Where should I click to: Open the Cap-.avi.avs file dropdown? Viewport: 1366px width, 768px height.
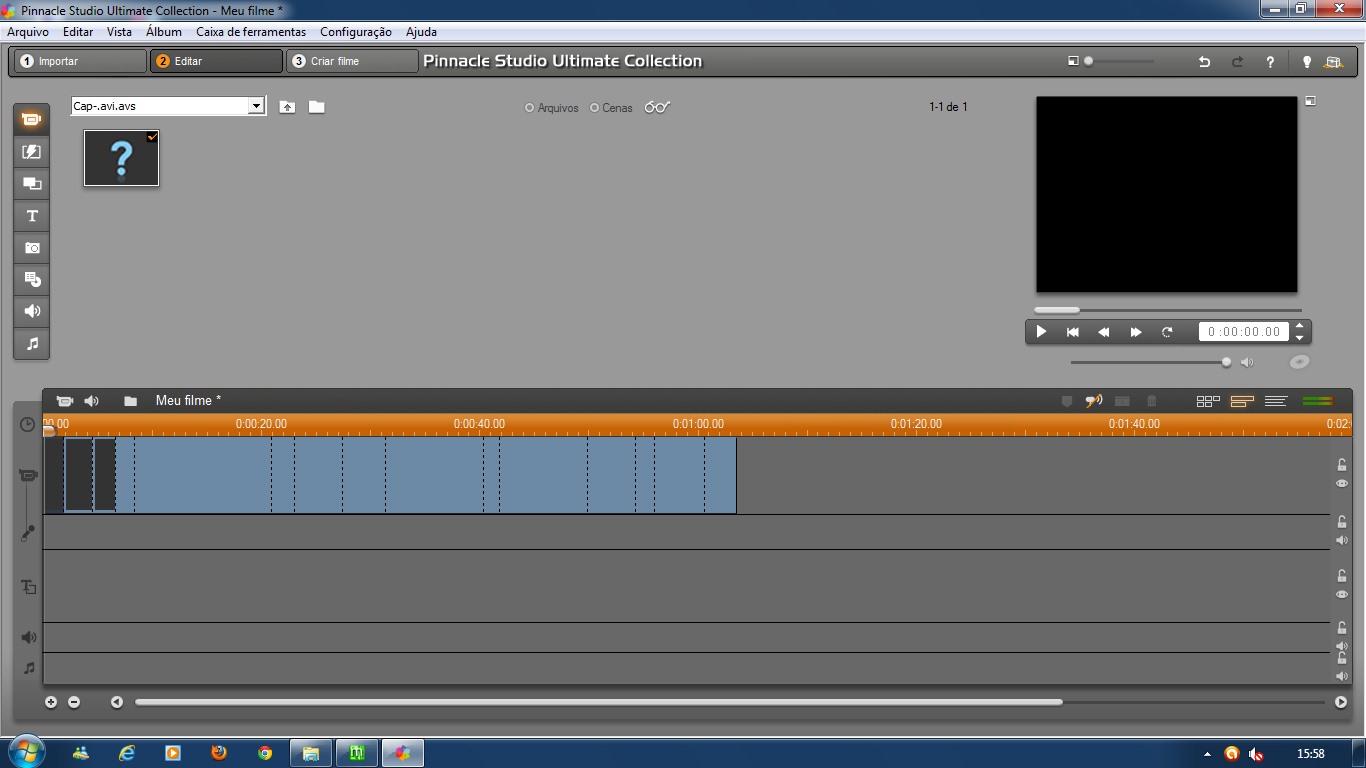click(256, 106)
